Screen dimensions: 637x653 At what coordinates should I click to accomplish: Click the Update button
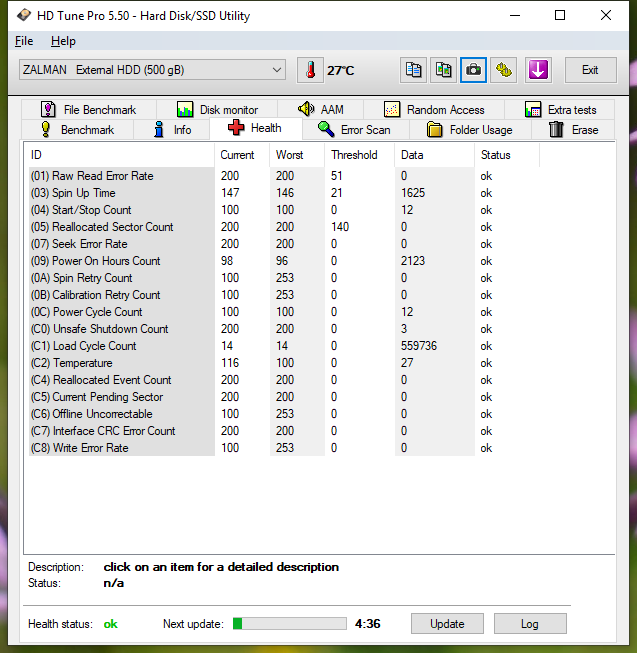pyautogui.click(x=447, y=623)
